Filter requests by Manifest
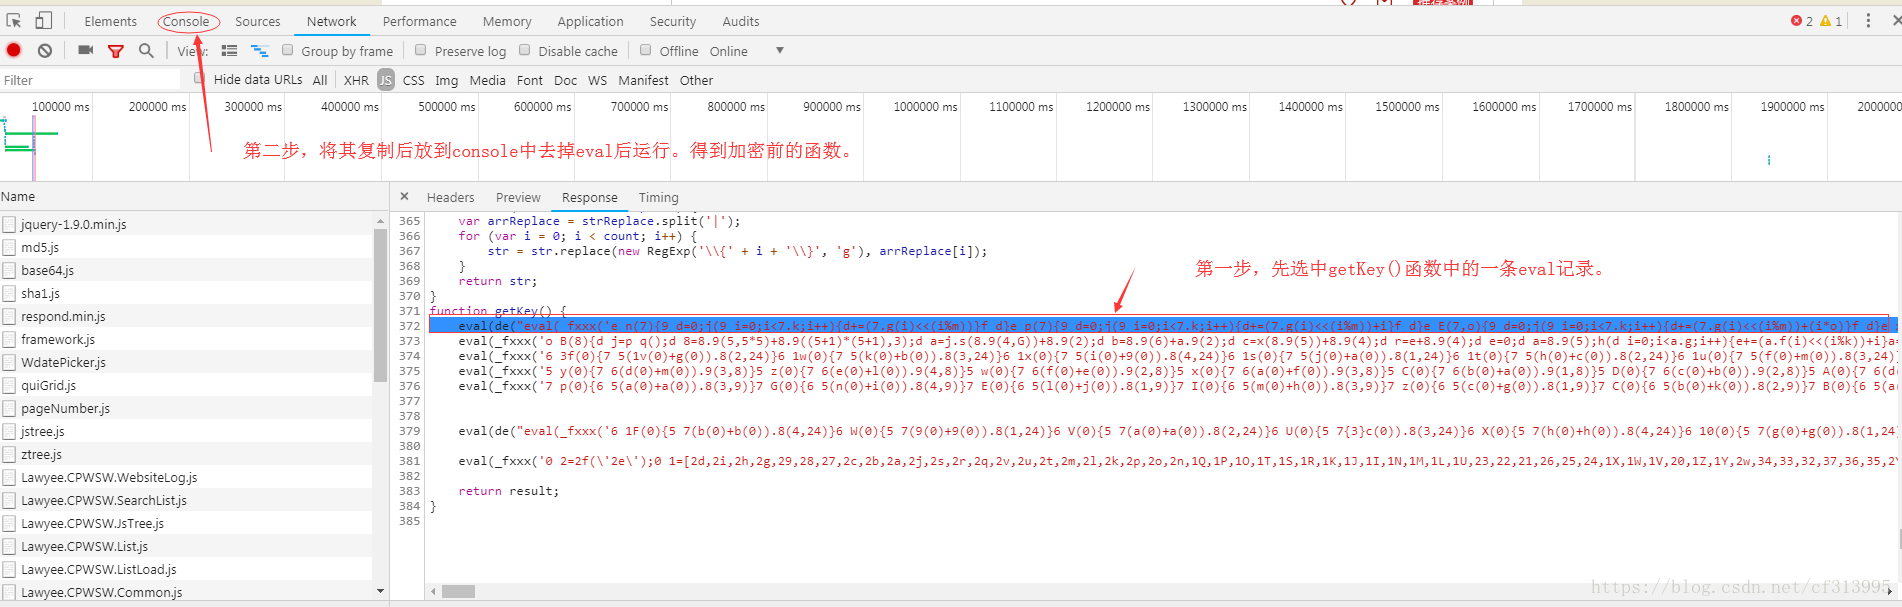 pos(644,80)
